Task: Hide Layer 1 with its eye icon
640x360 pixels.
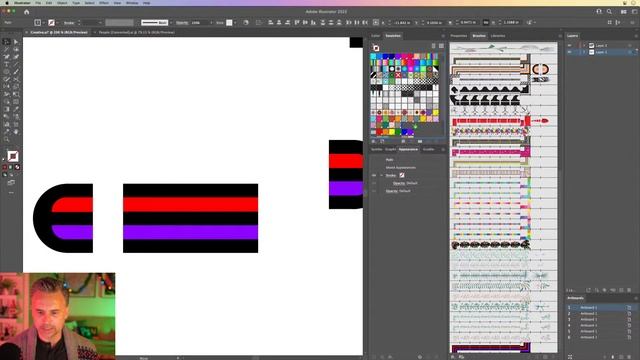Action: [570, 52]
